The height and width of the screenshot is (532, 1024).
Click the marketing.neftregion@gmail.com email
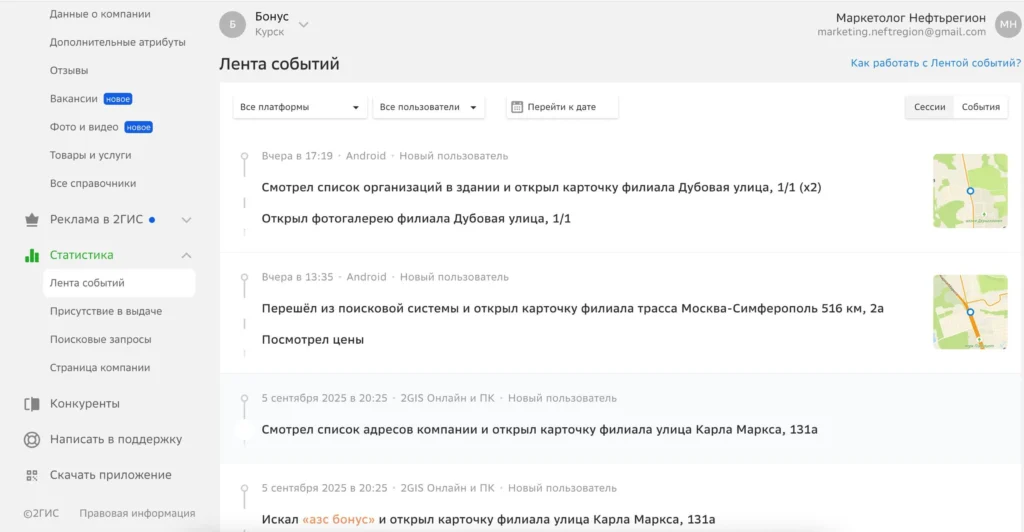click(901, 32)
